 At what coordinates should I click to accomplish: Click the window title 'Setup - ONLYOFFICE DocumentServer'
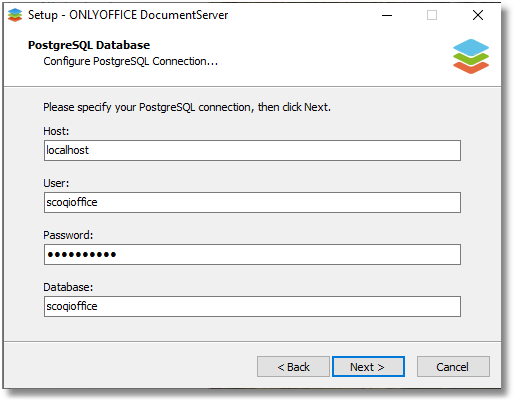coord(128,15)
